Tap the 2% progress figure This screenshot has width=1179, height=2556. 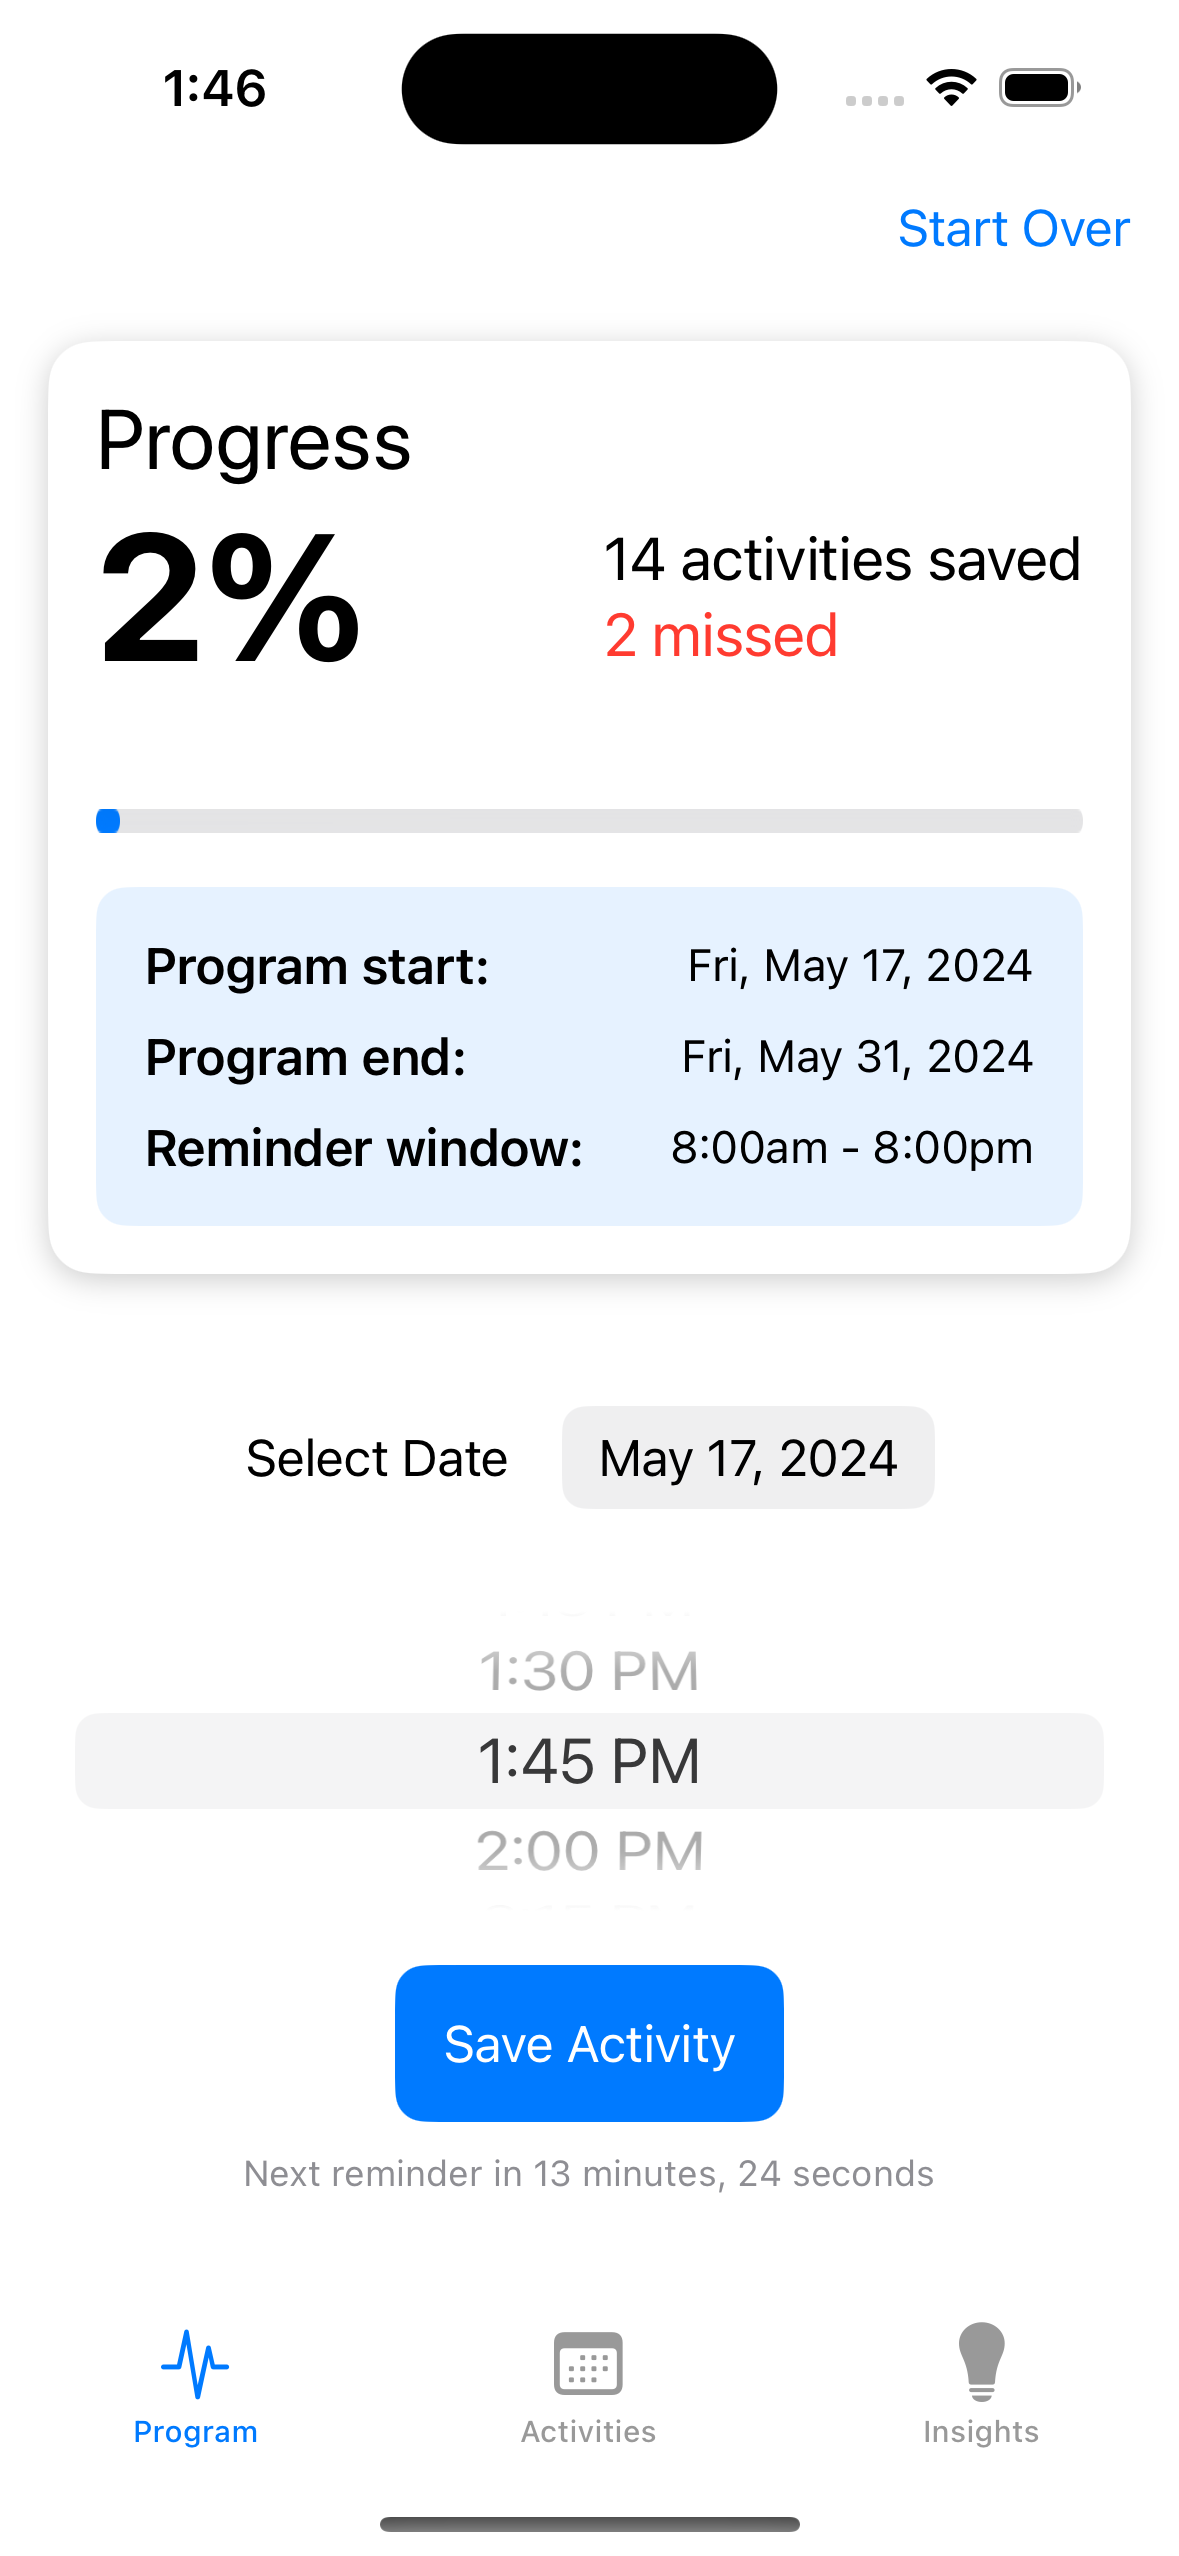[x=230, y=599]
